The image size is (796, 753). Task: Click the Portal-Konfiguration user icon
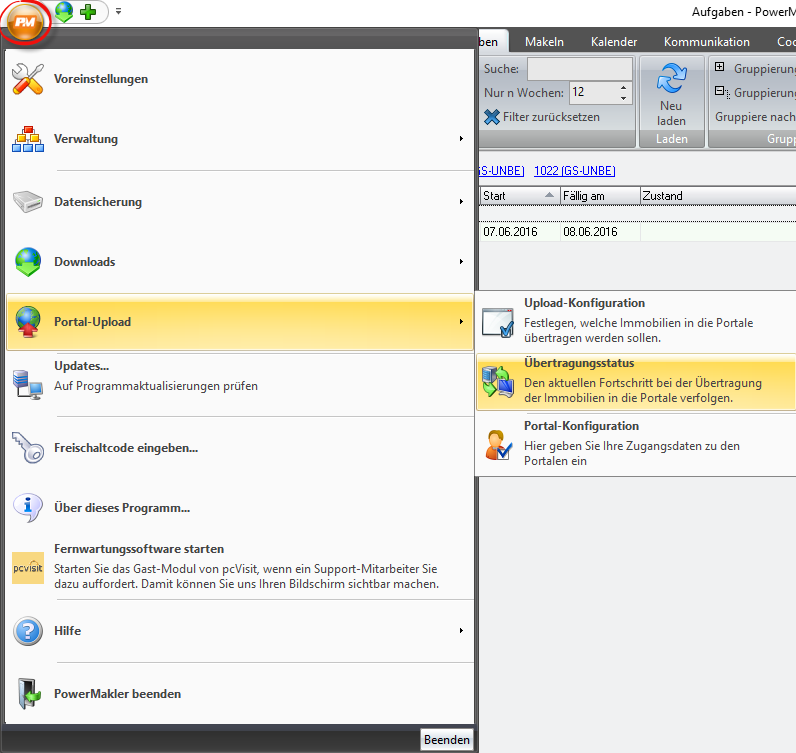[x=498, y=445]
